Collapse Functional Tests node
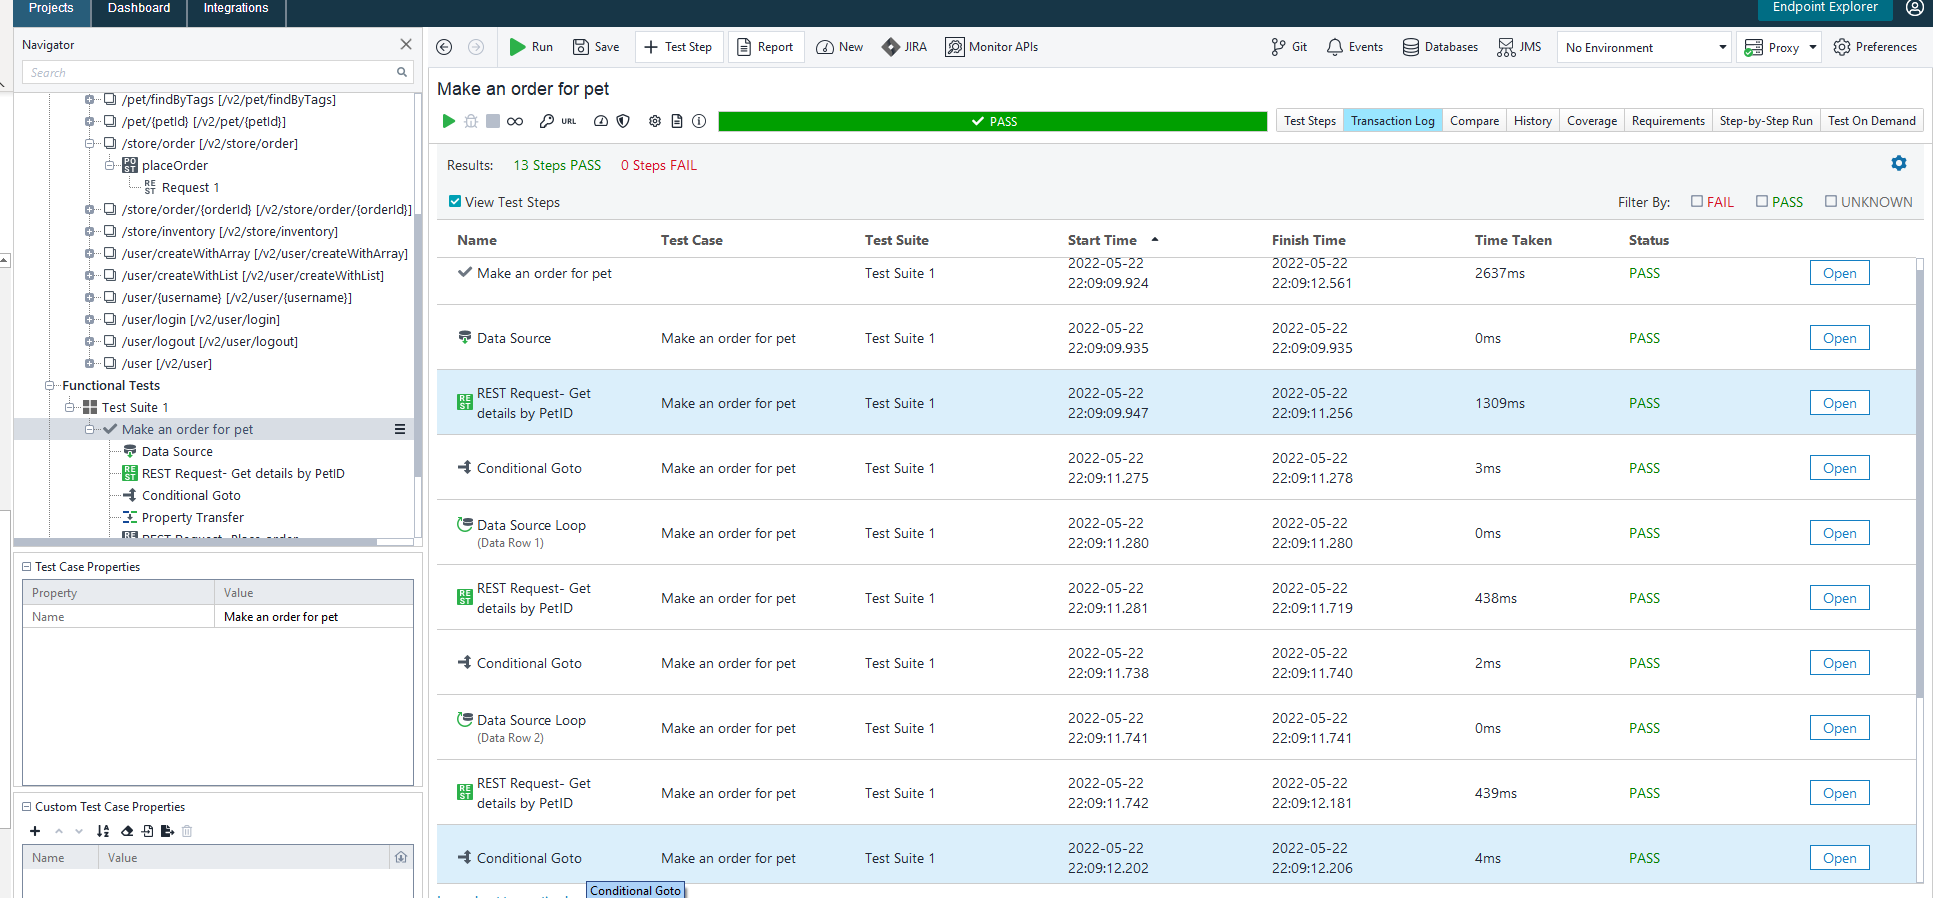 (49, 385)
